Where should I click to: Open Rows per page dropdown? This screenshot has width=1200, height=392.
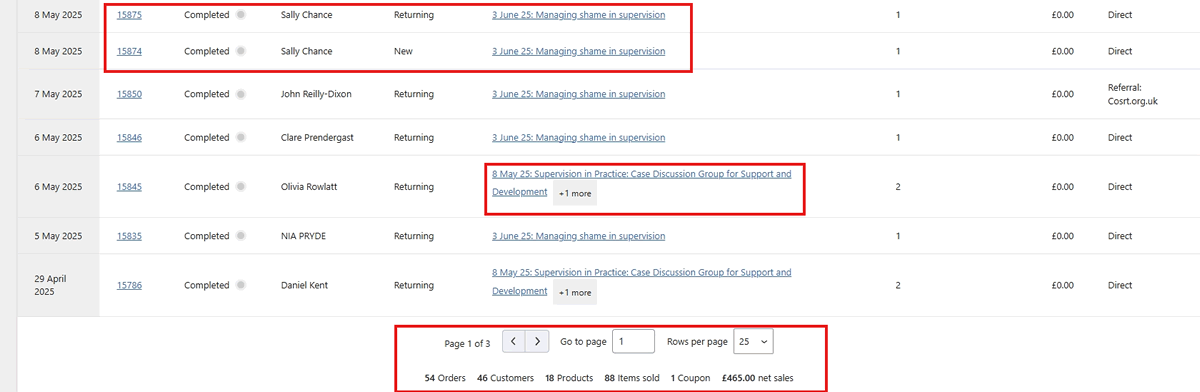[x=753, y=342]
